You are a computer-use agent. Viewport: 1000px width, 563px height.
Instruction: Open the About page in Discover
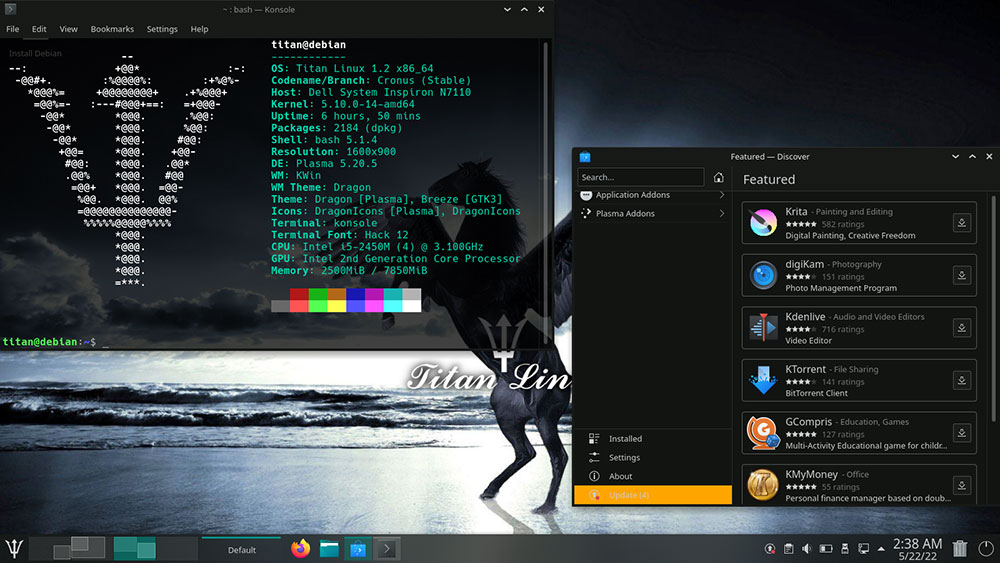(620, 476)
